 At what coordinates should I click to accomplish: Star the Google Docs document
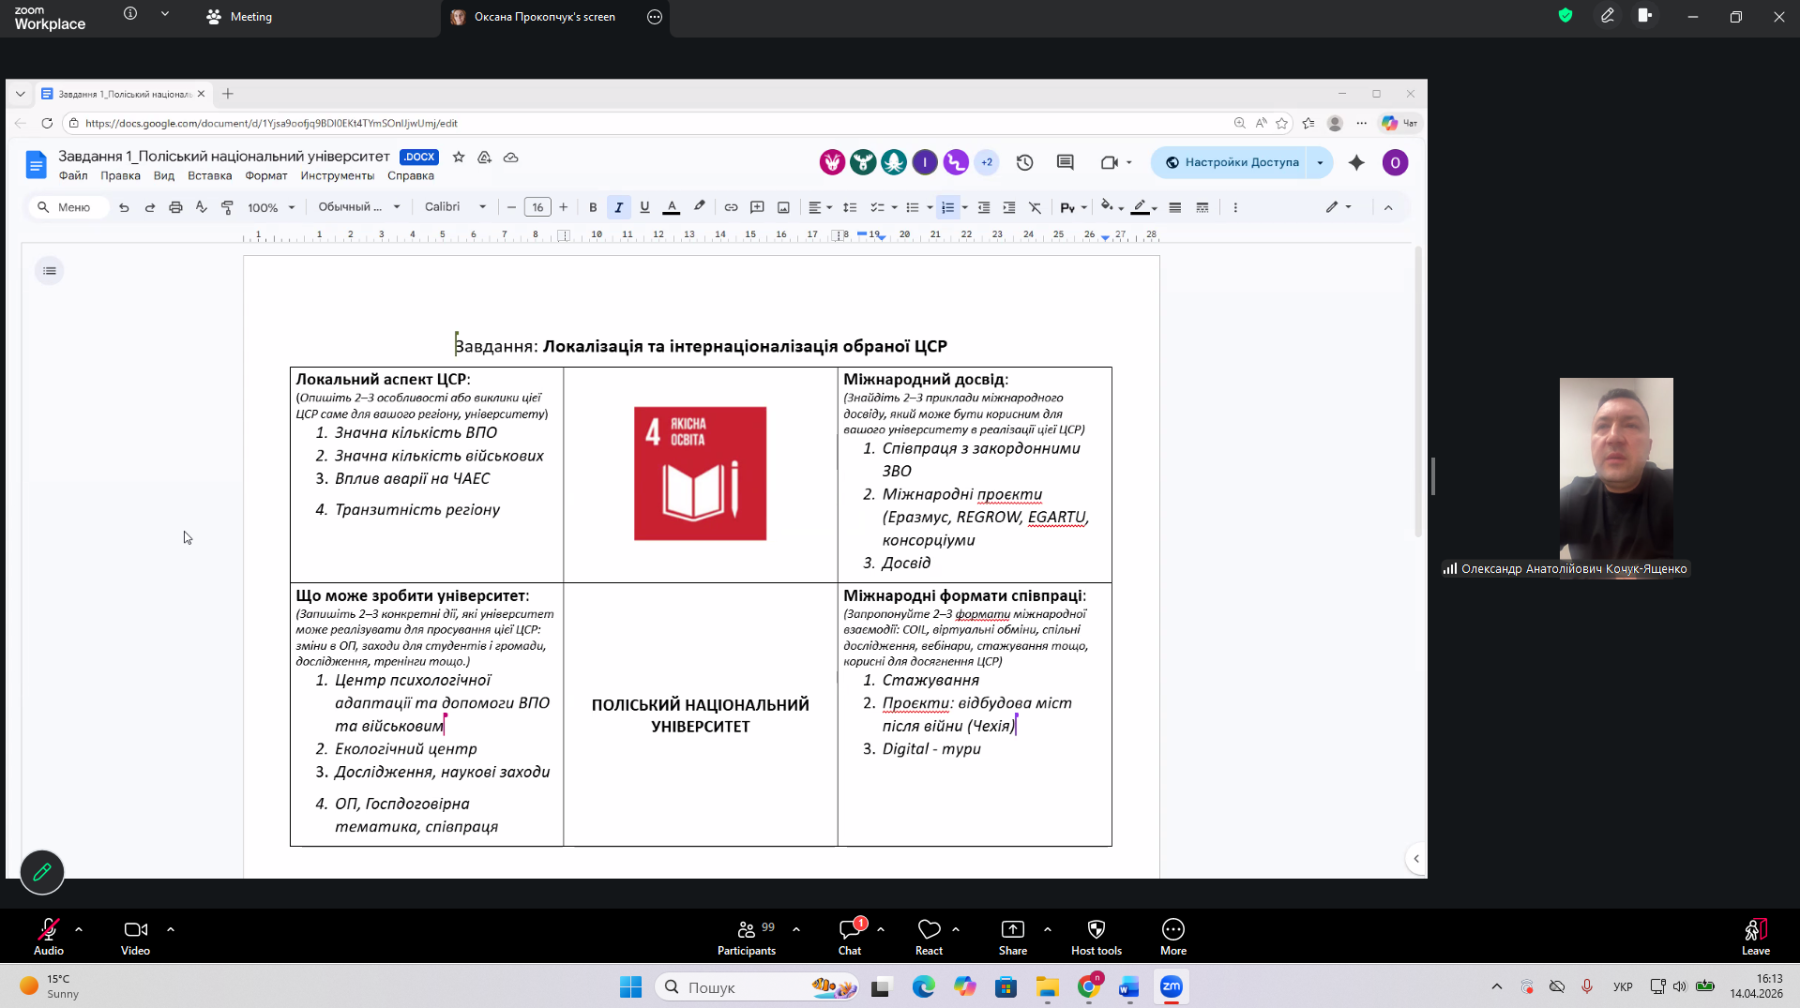pyautogui.click(x=459, y=157)
